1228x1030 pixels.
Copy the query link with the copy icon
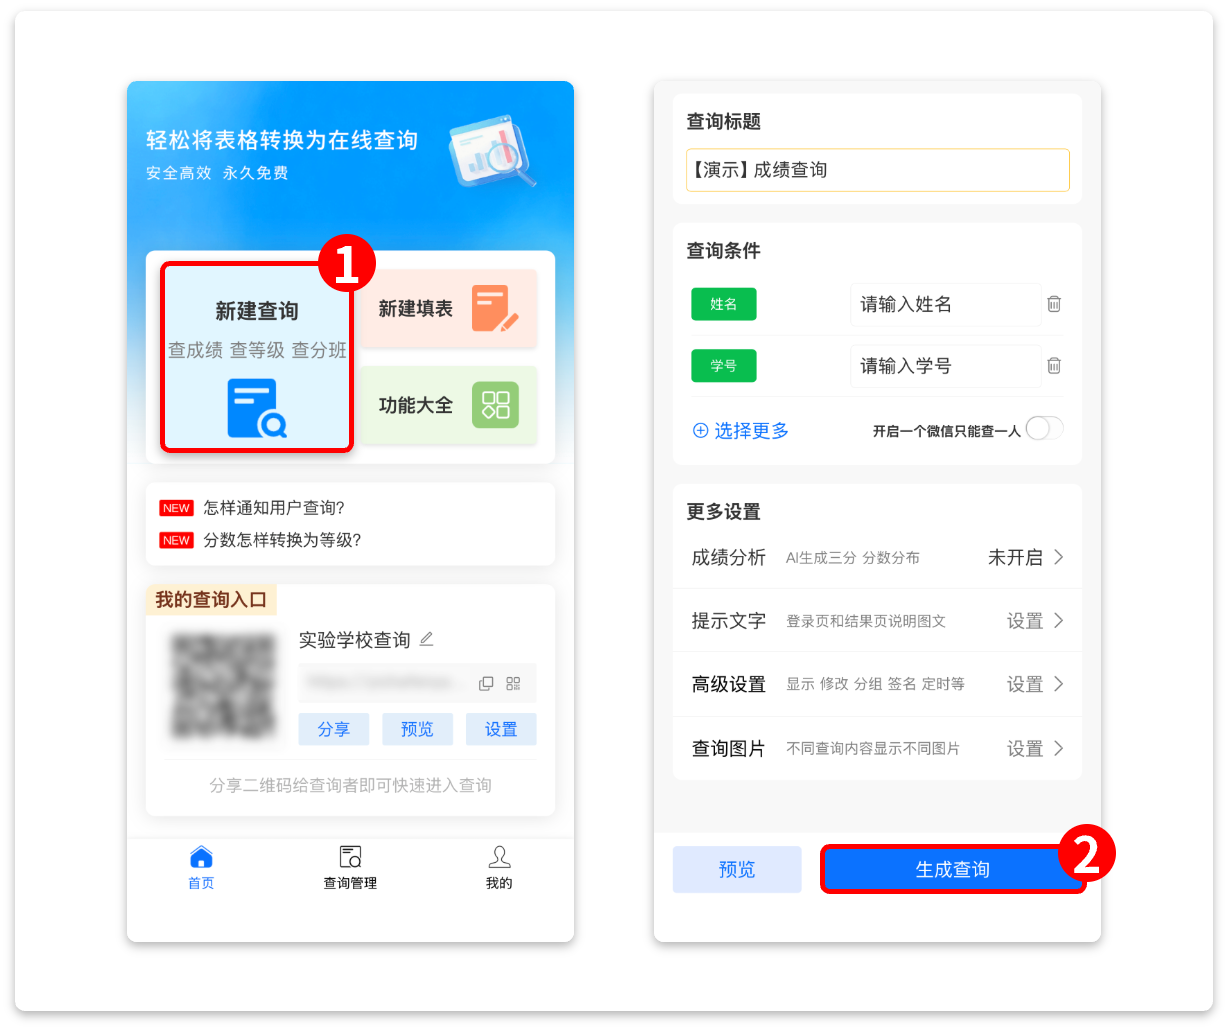coord(486,682)
